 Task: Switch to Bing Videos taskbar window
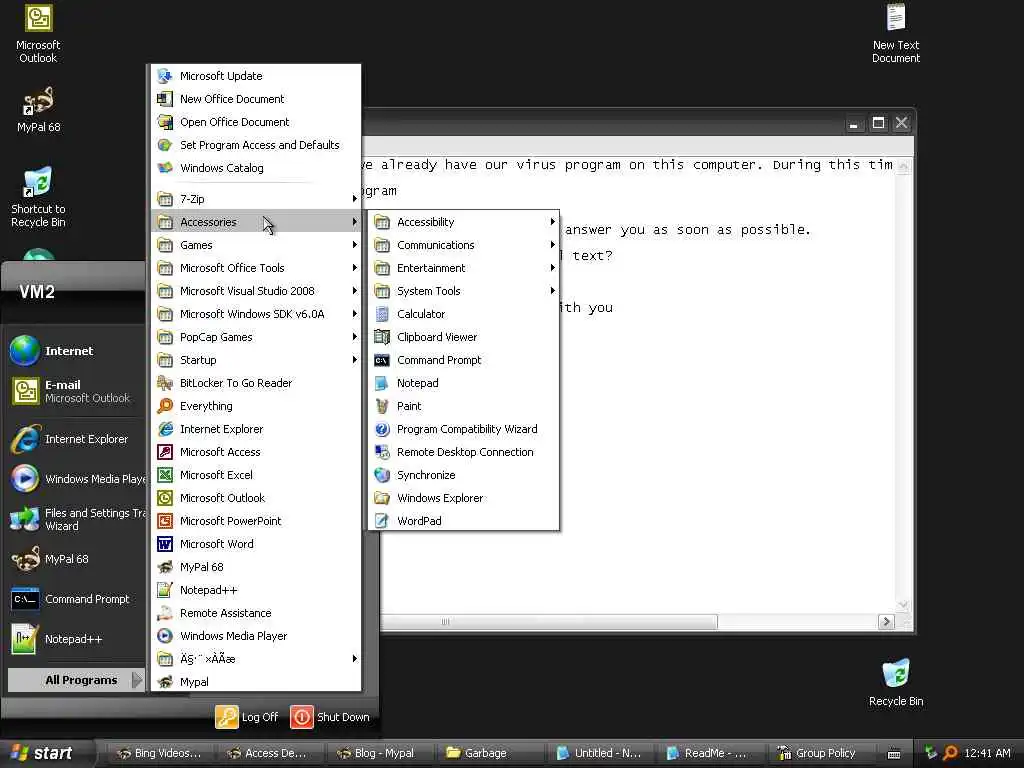tap(161, 753)
